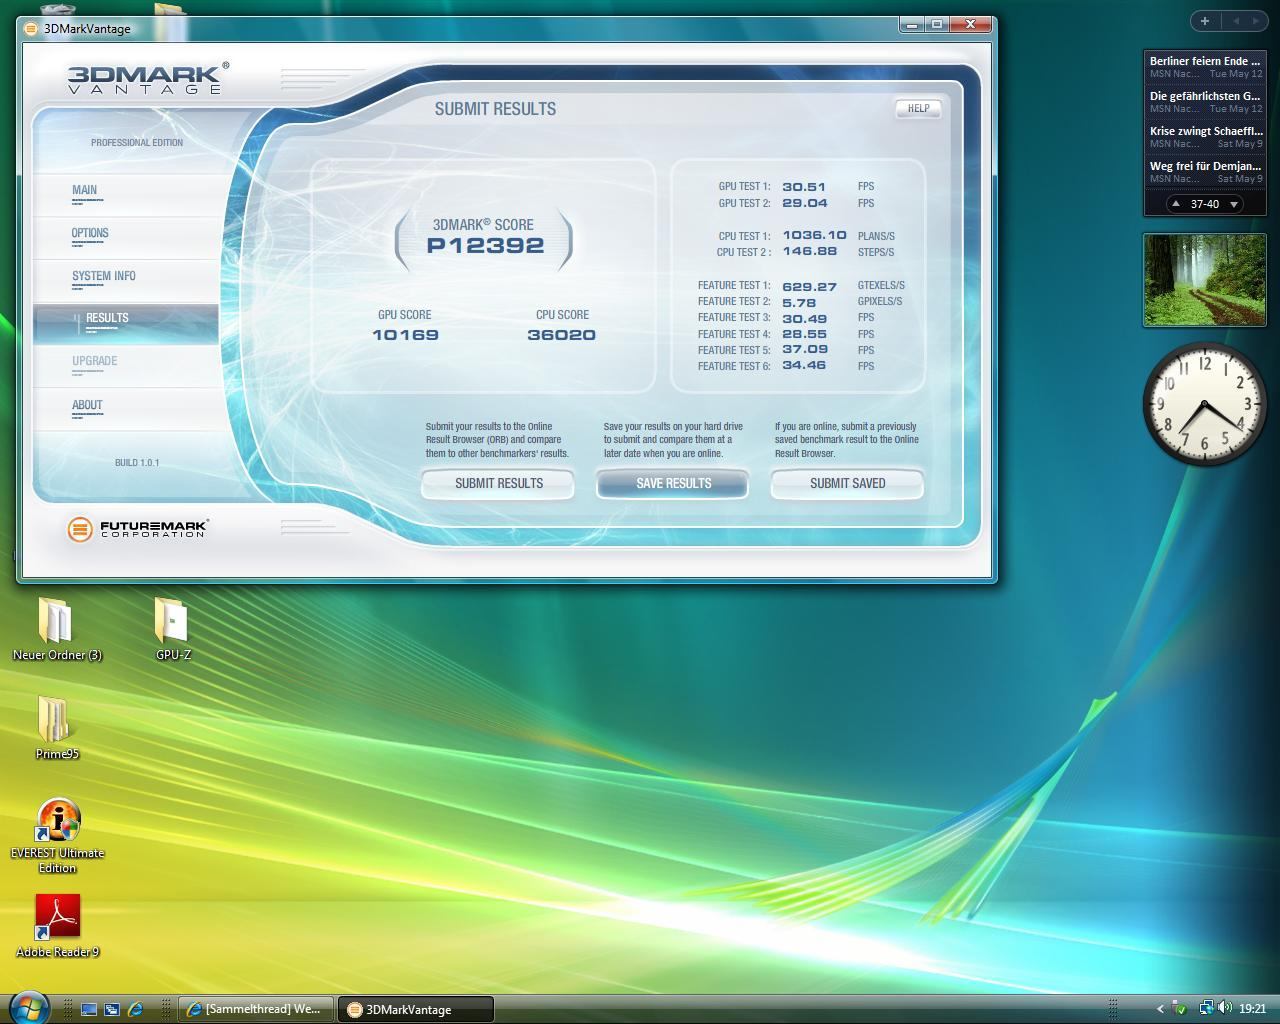1280x1024 pixels.
Task: Click Feature Test 1 value 629.27
Action: (809, 286)
